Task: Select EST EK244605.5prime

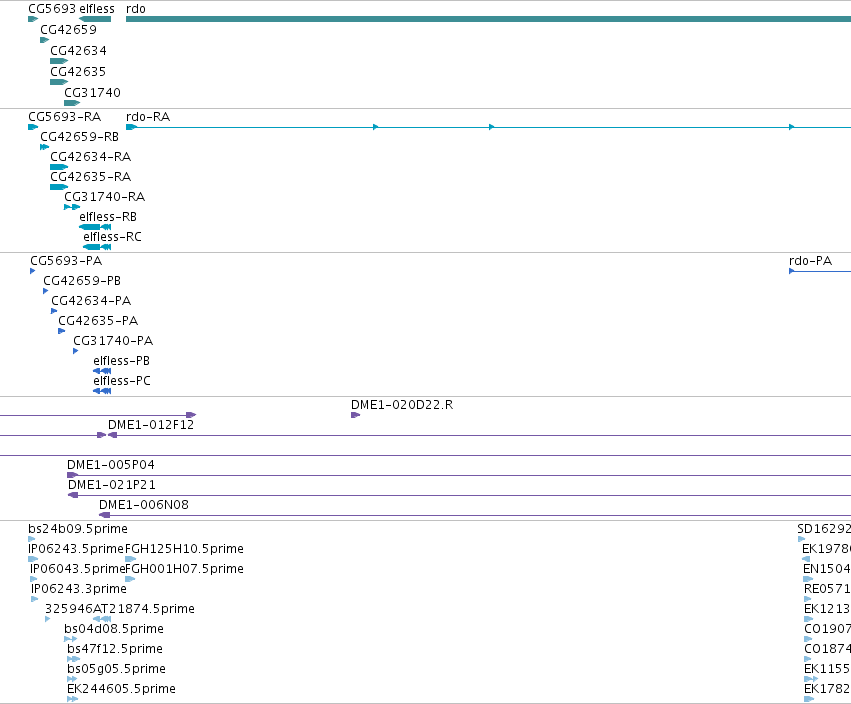Action: (122, 689)
